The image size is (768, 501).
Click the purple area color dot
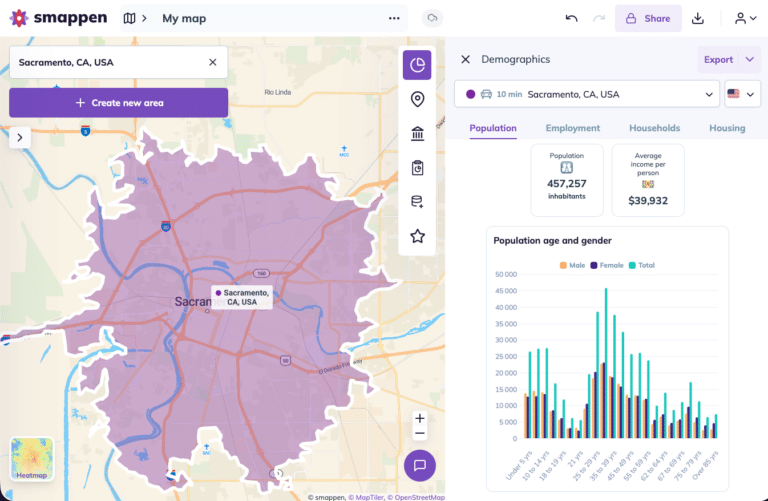point(470,94)
